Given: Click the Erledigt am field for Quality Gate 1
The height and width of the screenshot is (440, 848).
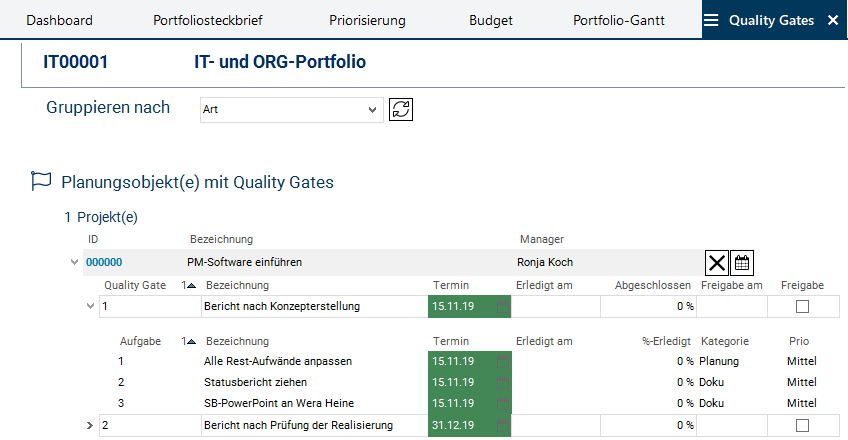Looking at the screenshot, I should [x=555, y=306].
